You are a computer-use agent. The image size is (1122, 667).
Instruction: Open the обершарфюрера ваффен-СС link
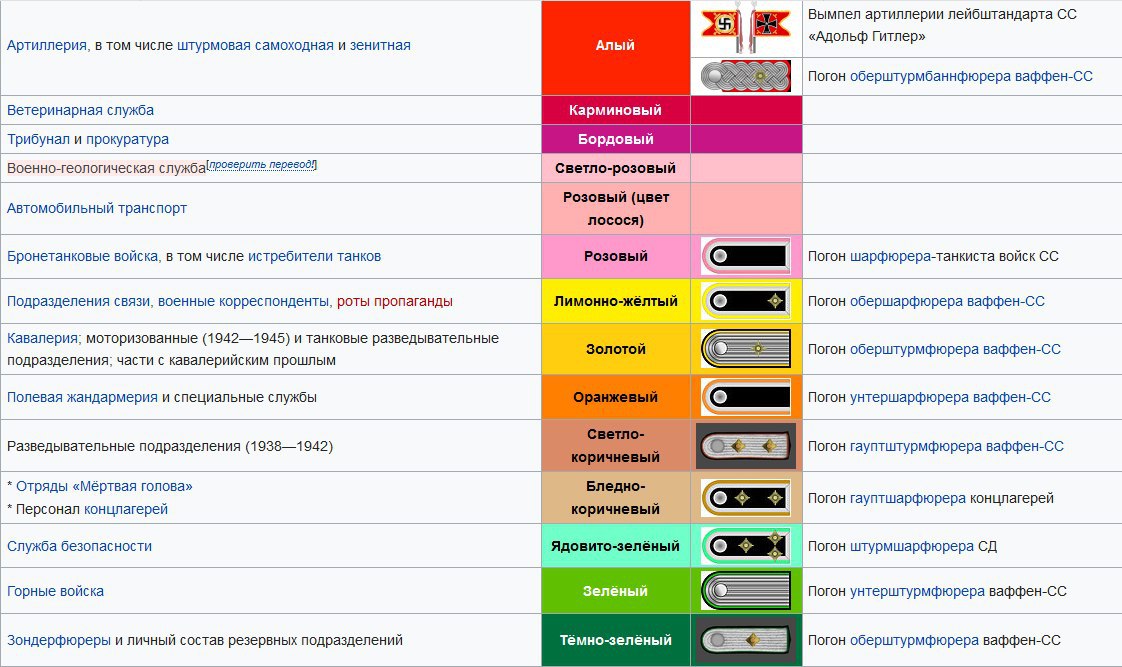pos(947,301)
